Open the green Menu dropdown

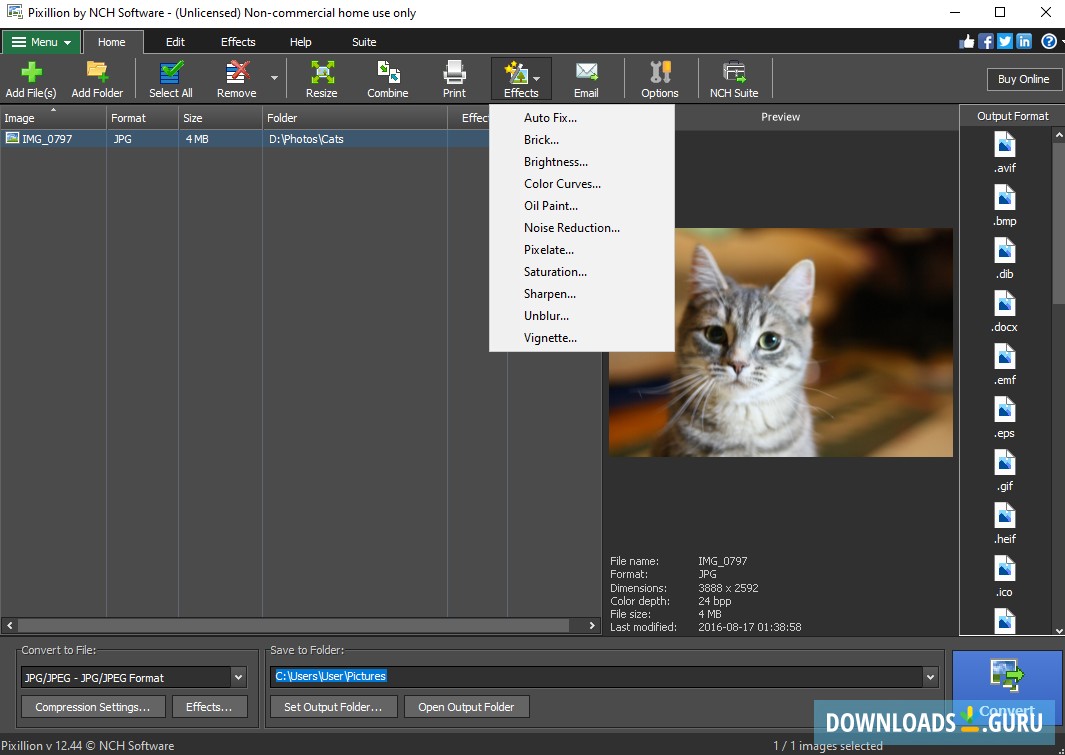click(40, 42)
